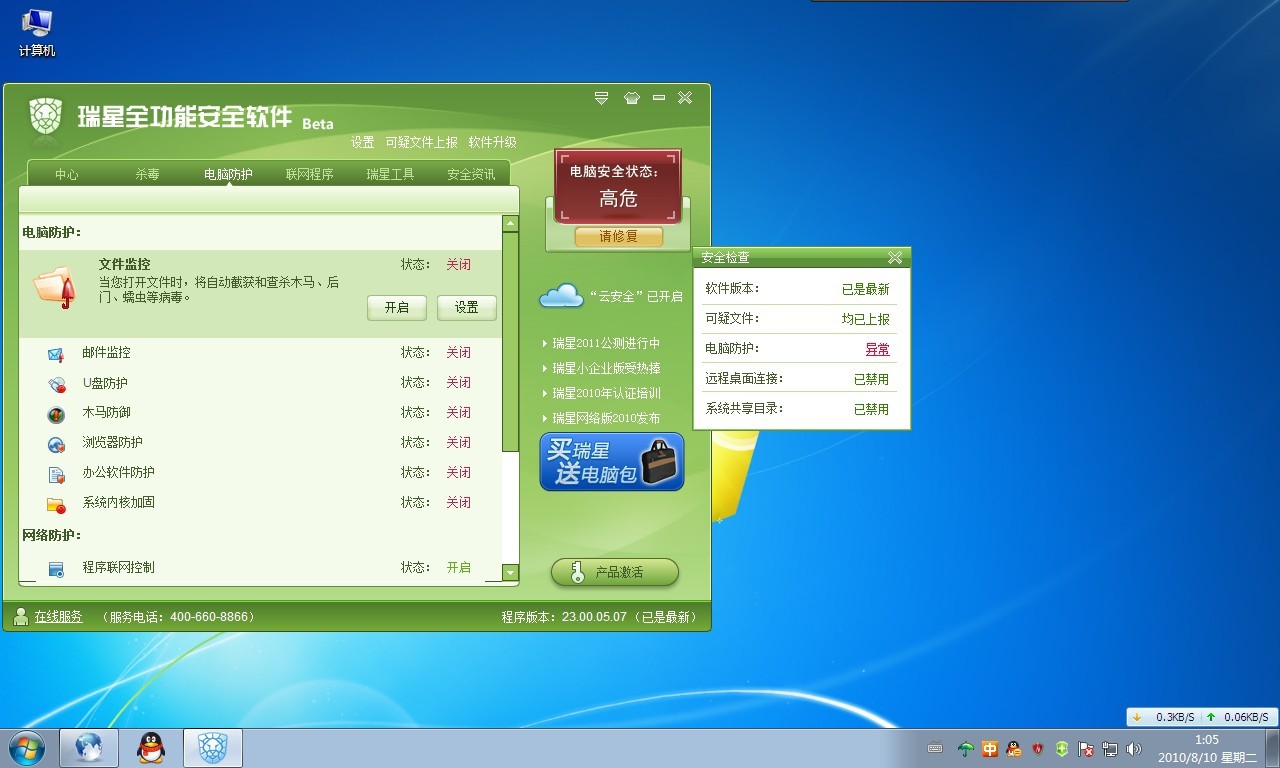Screen dimensions: 1280x768
Task: Open the 瑞星小企业版受热捧 news link
Action: tap(606, 368)
